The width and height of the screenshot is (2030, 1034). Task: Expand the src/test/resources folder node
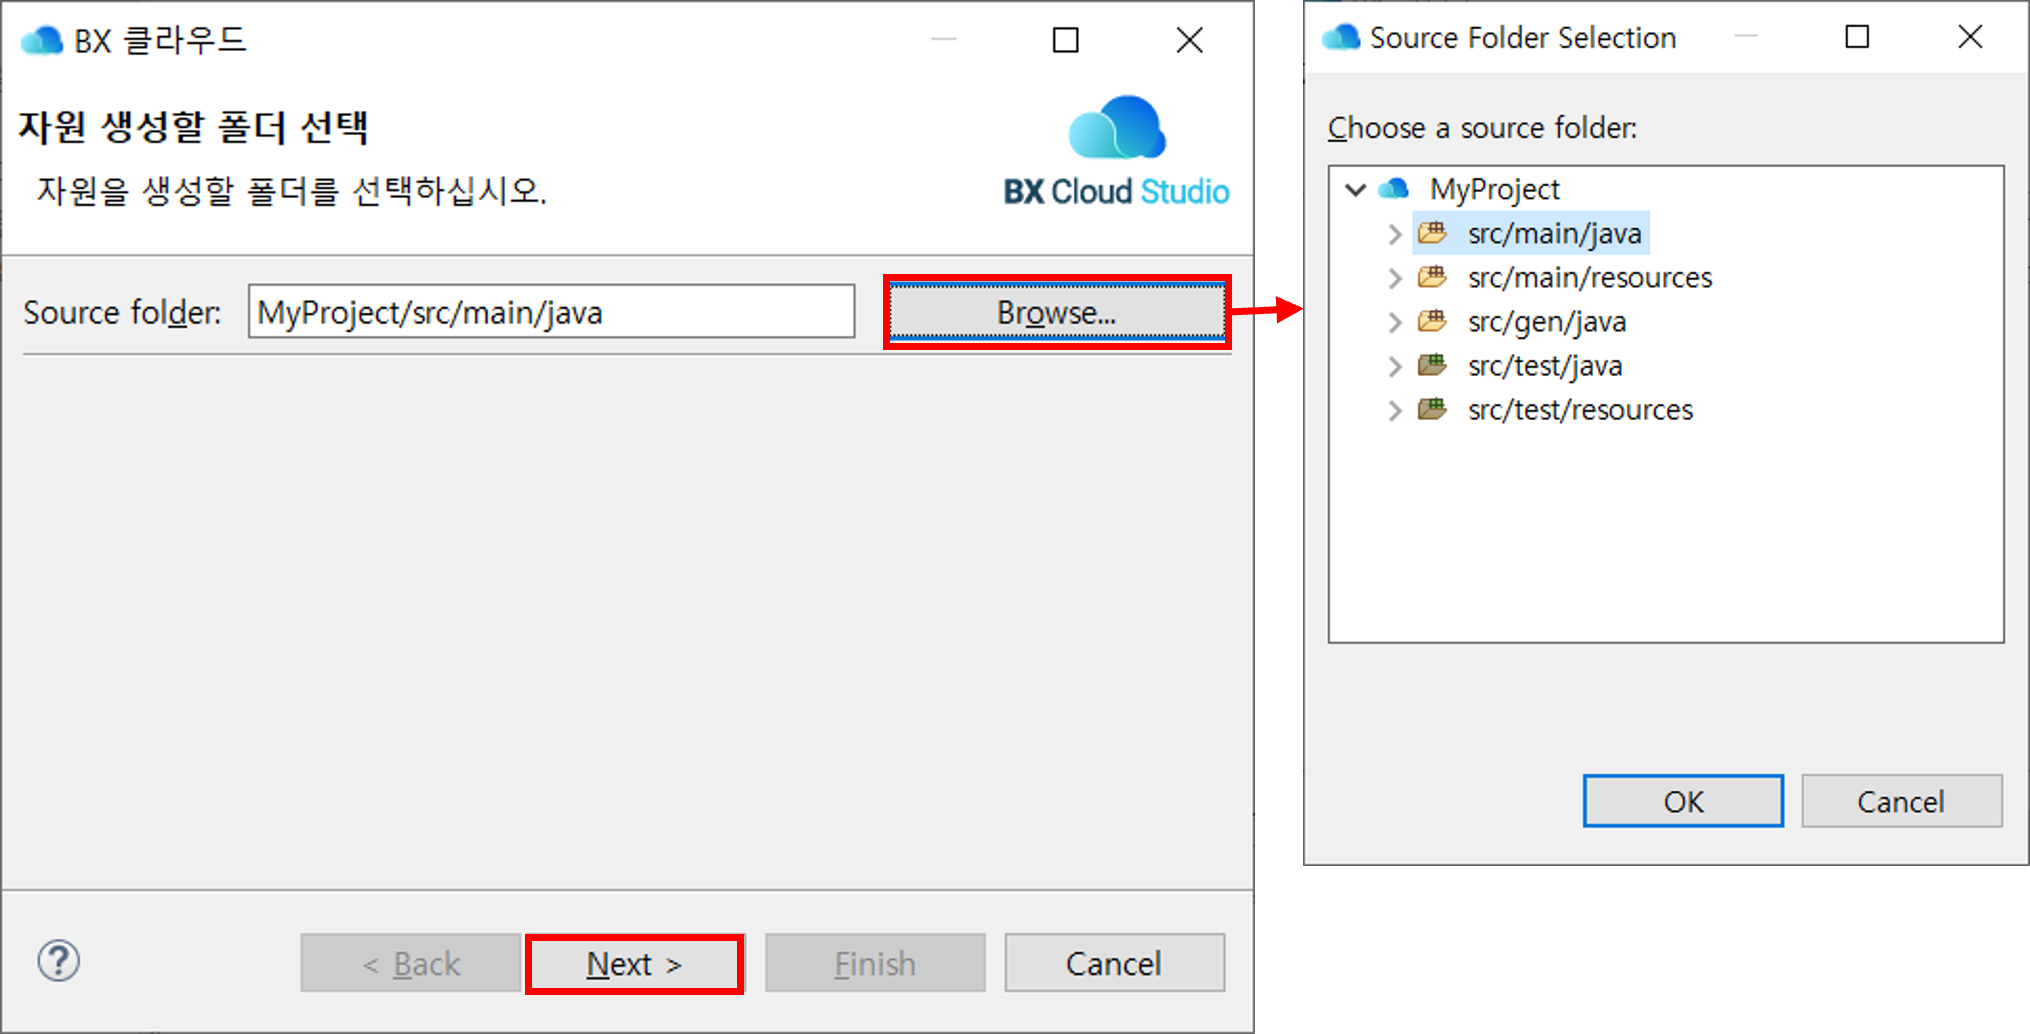1395,410
